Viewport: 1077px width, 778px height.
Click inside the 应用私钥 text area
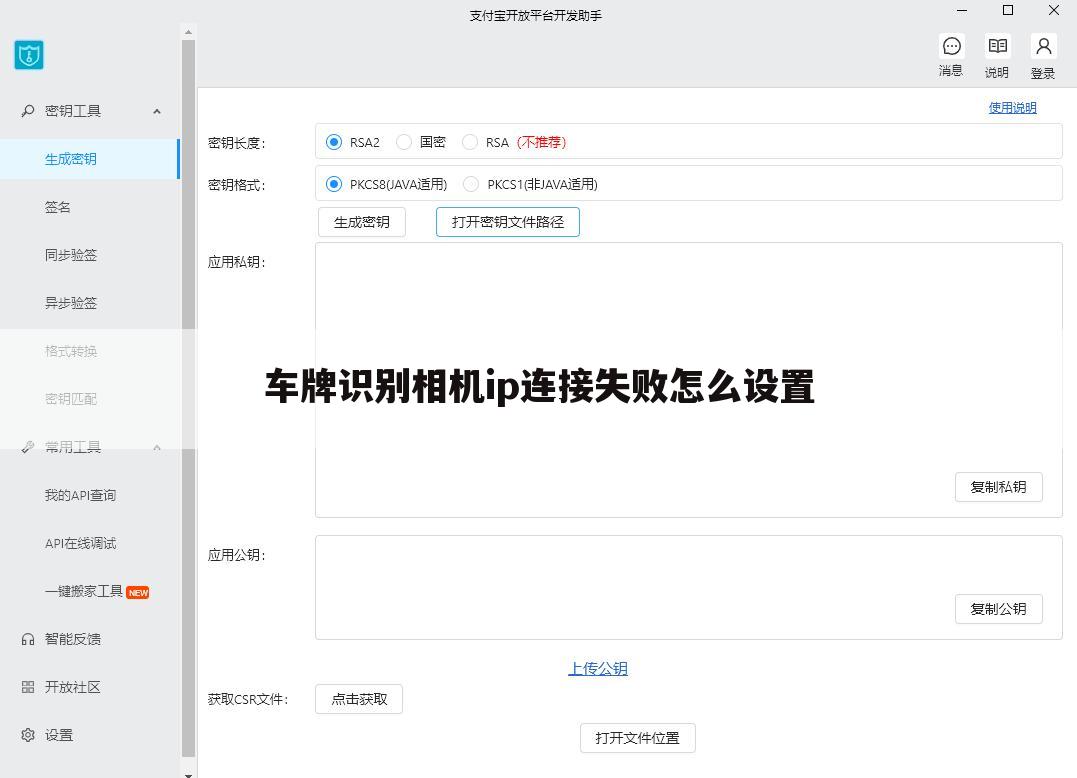[x=688, y=380]
